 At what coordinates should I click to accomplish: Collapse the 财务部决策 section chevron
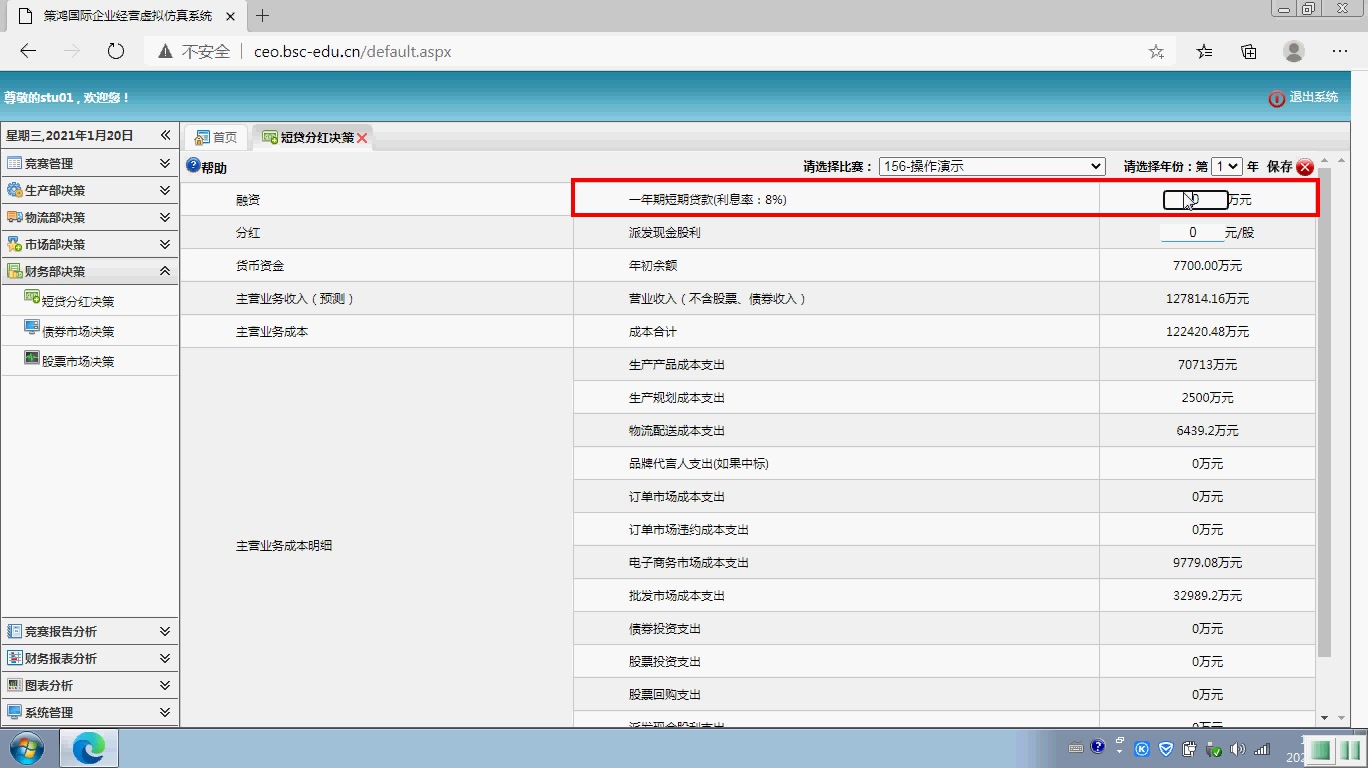[165, 271]
